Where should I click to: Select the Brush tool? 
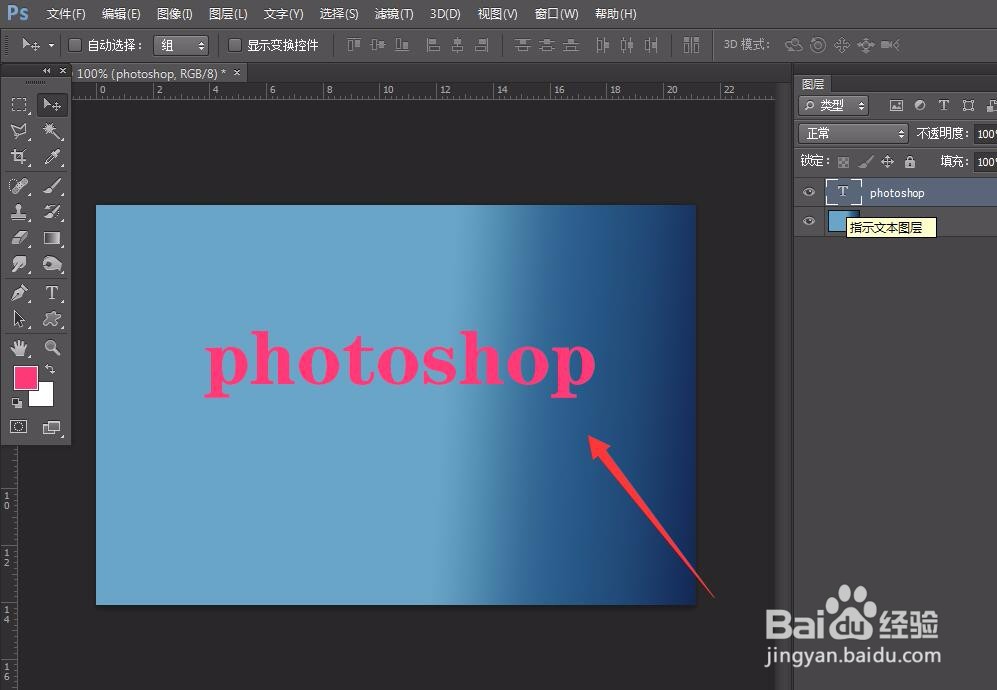click(52, 186)
